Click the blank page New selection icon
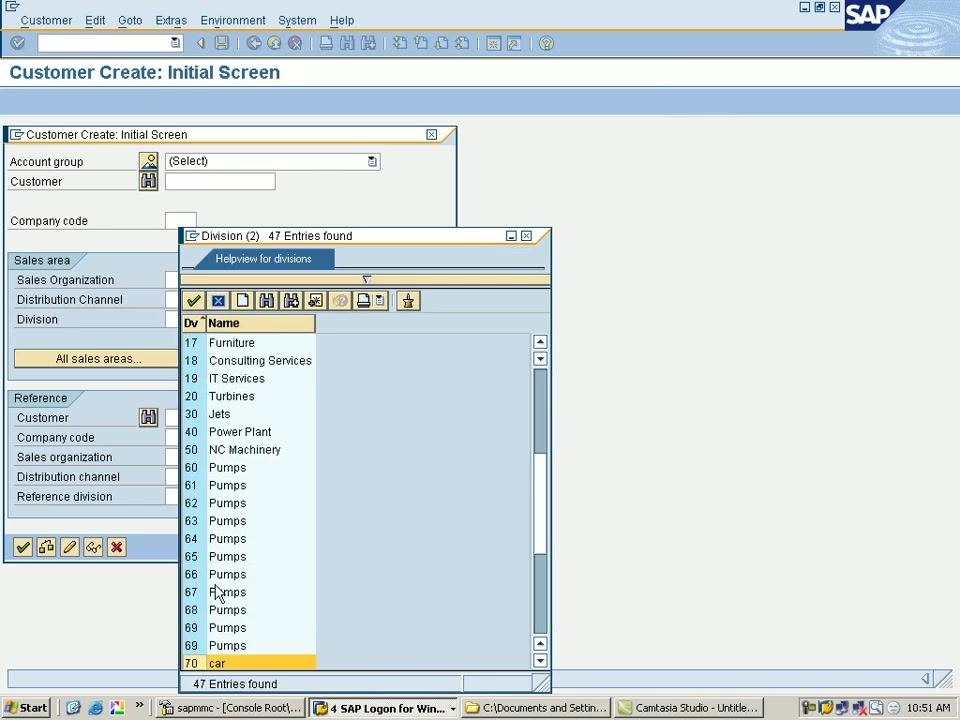 pyautogui.click(x=242, y=301)
